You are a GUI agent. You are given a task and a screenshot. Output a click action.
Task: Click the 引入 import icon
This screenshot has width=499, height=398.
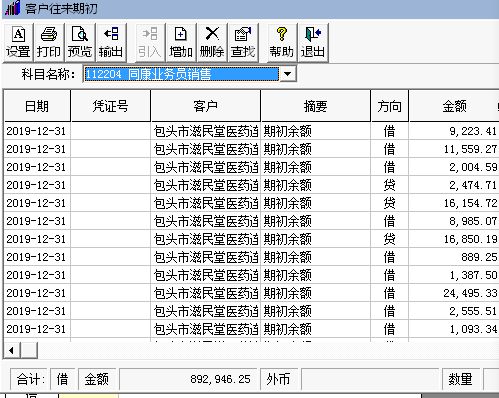[149, 43]
